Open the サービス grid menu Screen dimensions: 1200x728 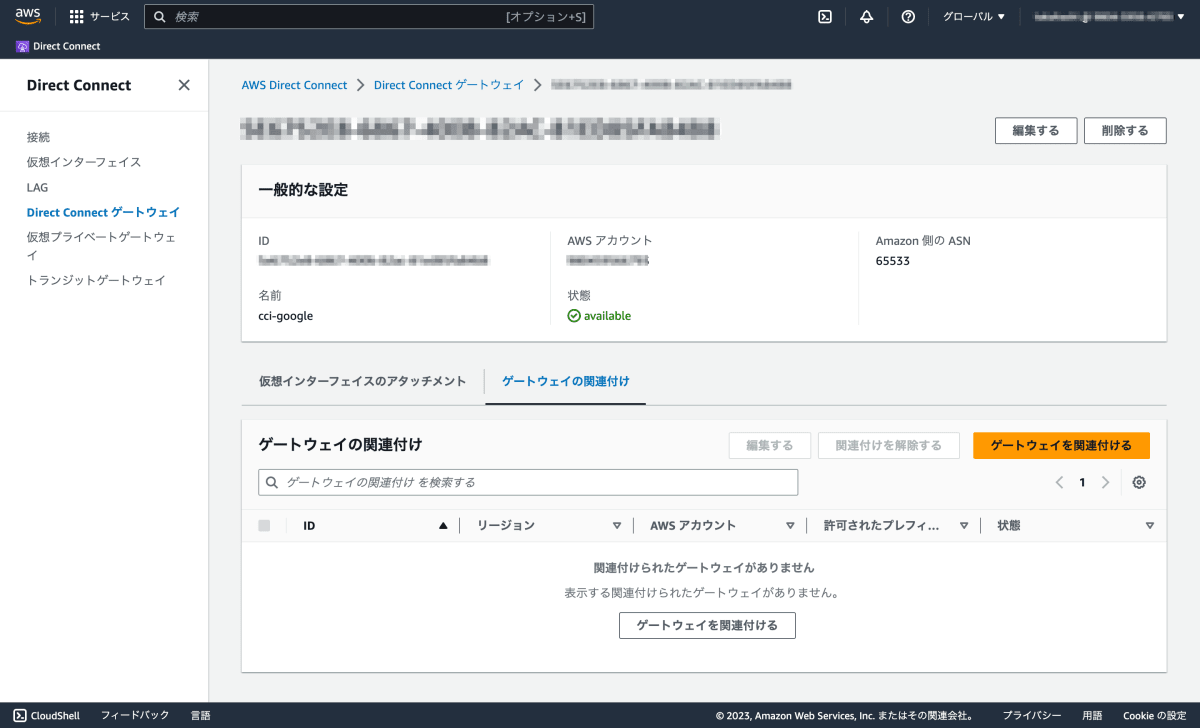point(99,17)
